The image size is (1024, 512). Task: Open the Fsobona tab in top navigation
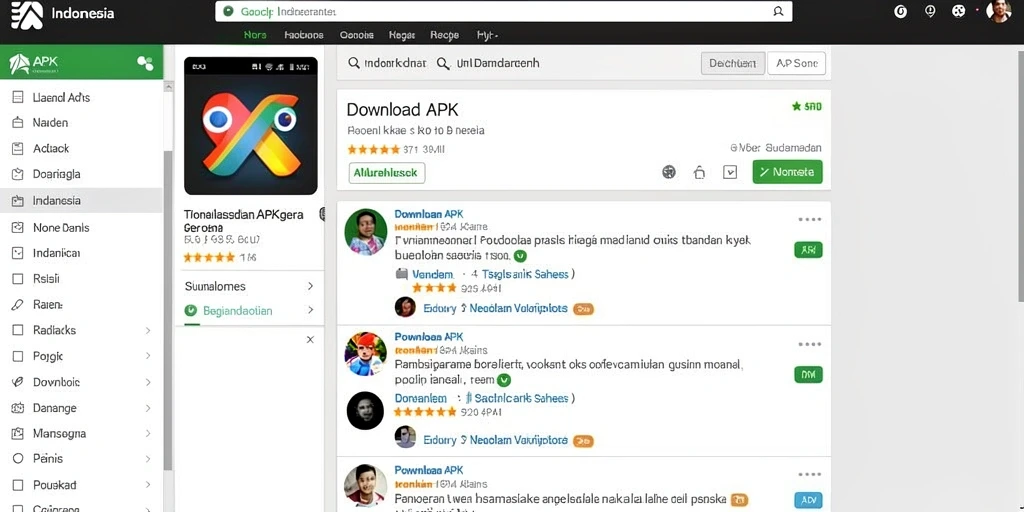point(304,35)
